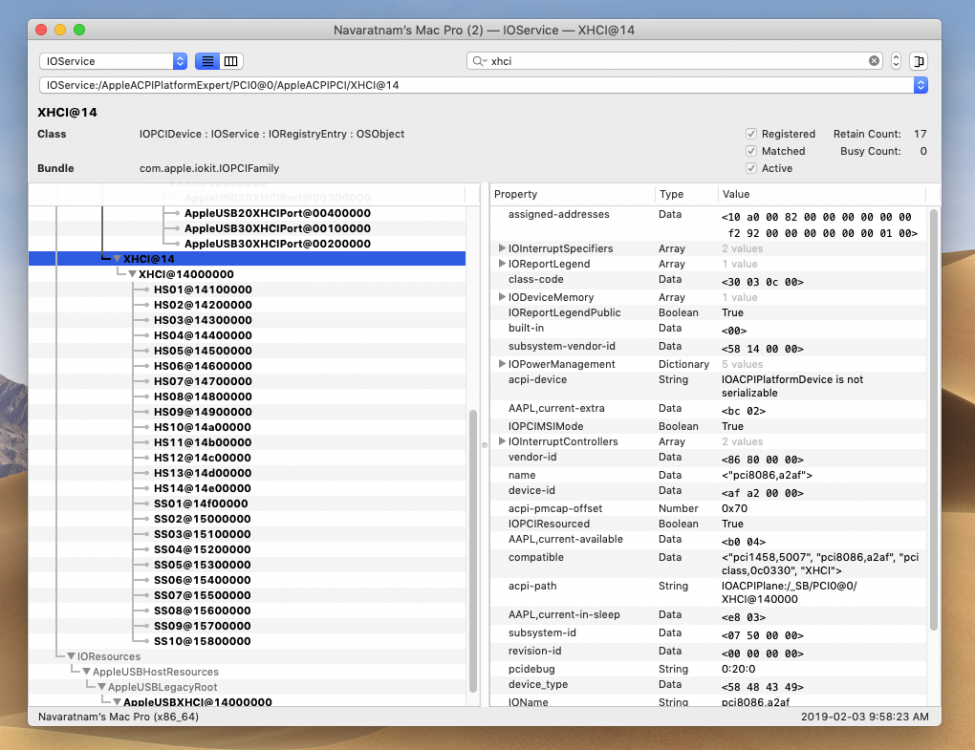The width and height of the screenshot is (975, 750).
Task: Select AppleUSB20XHCIPort@00400000 entry
Action: tap(277, 213)
